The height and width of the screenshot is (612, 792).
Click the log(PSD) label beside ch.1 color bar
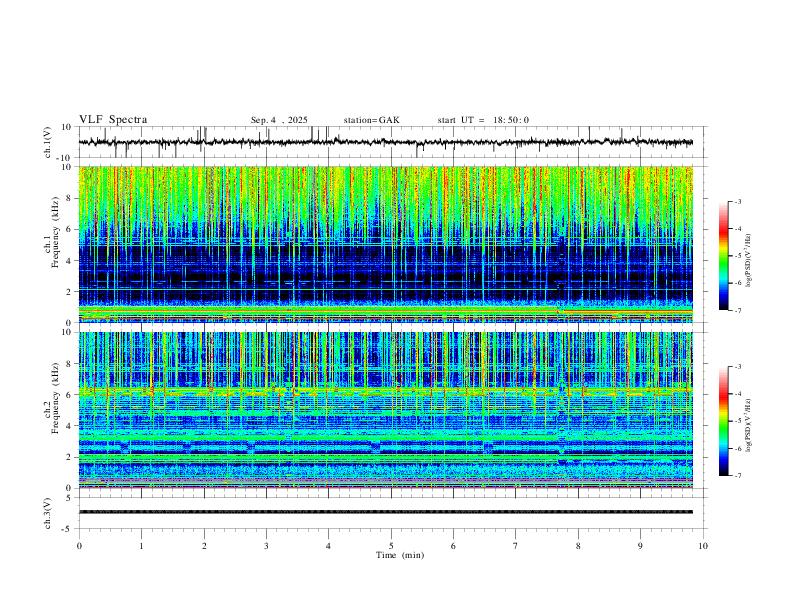point(749,261)
